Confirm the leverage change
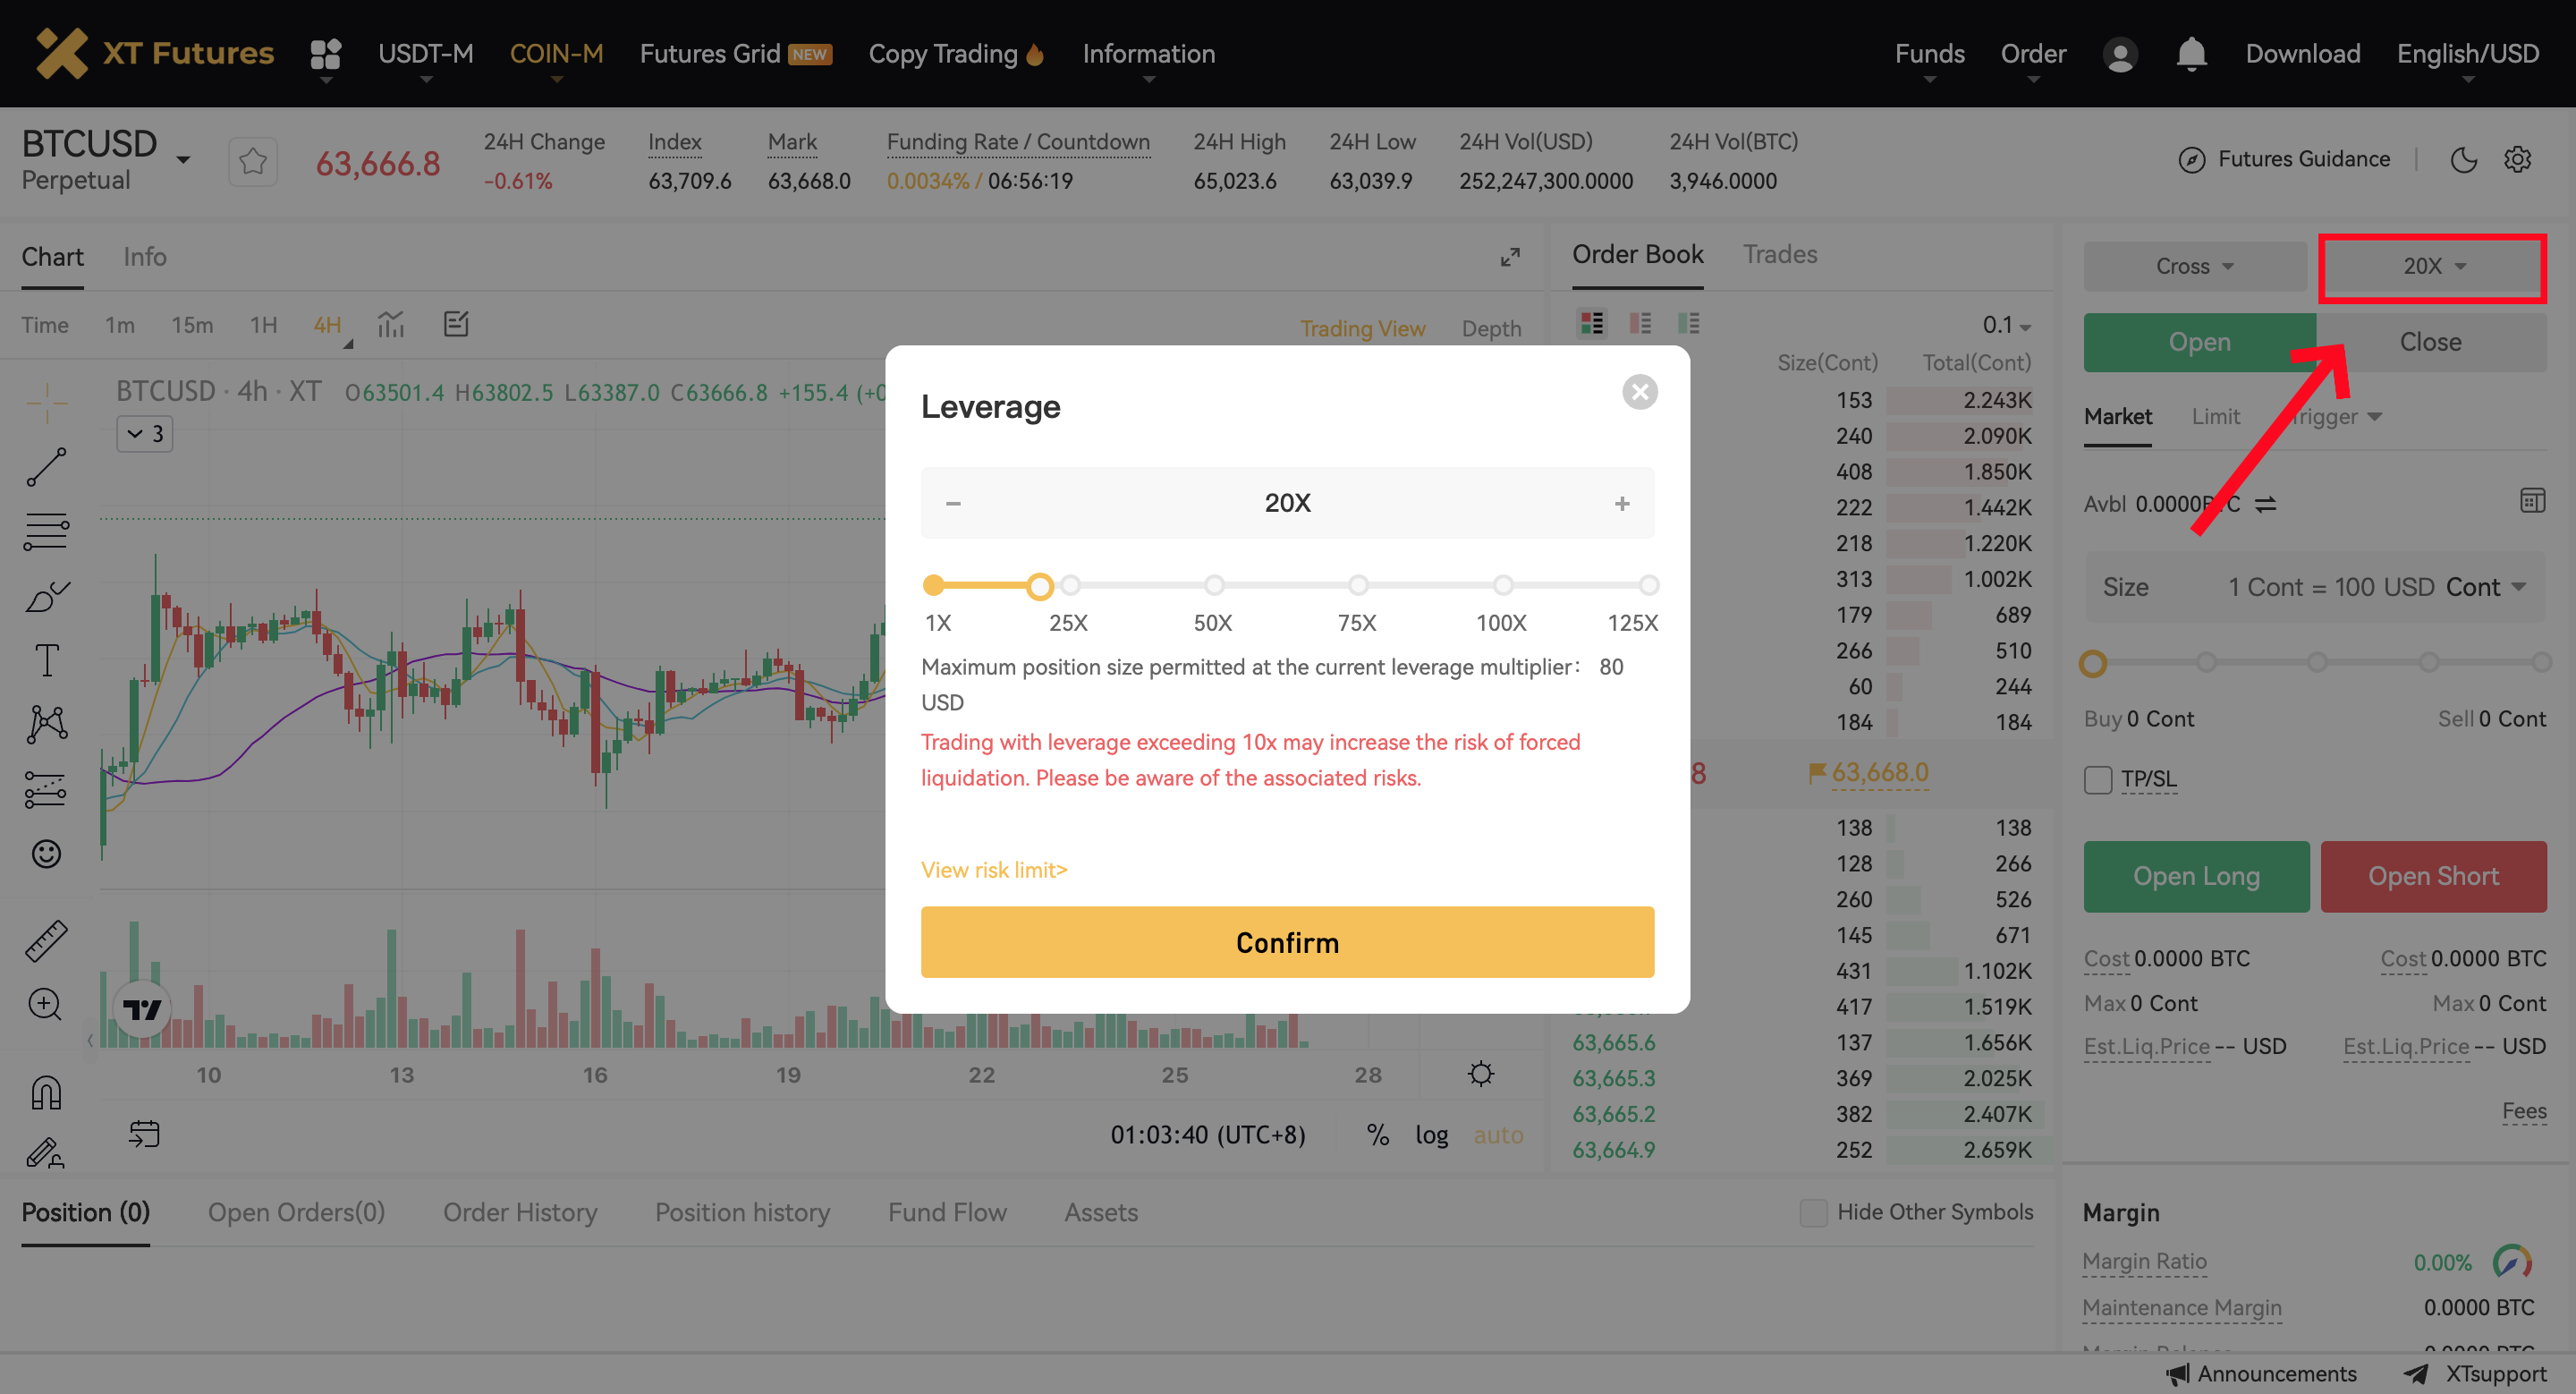This screenshot has height=1394, width=2576. click(1287, 941)
